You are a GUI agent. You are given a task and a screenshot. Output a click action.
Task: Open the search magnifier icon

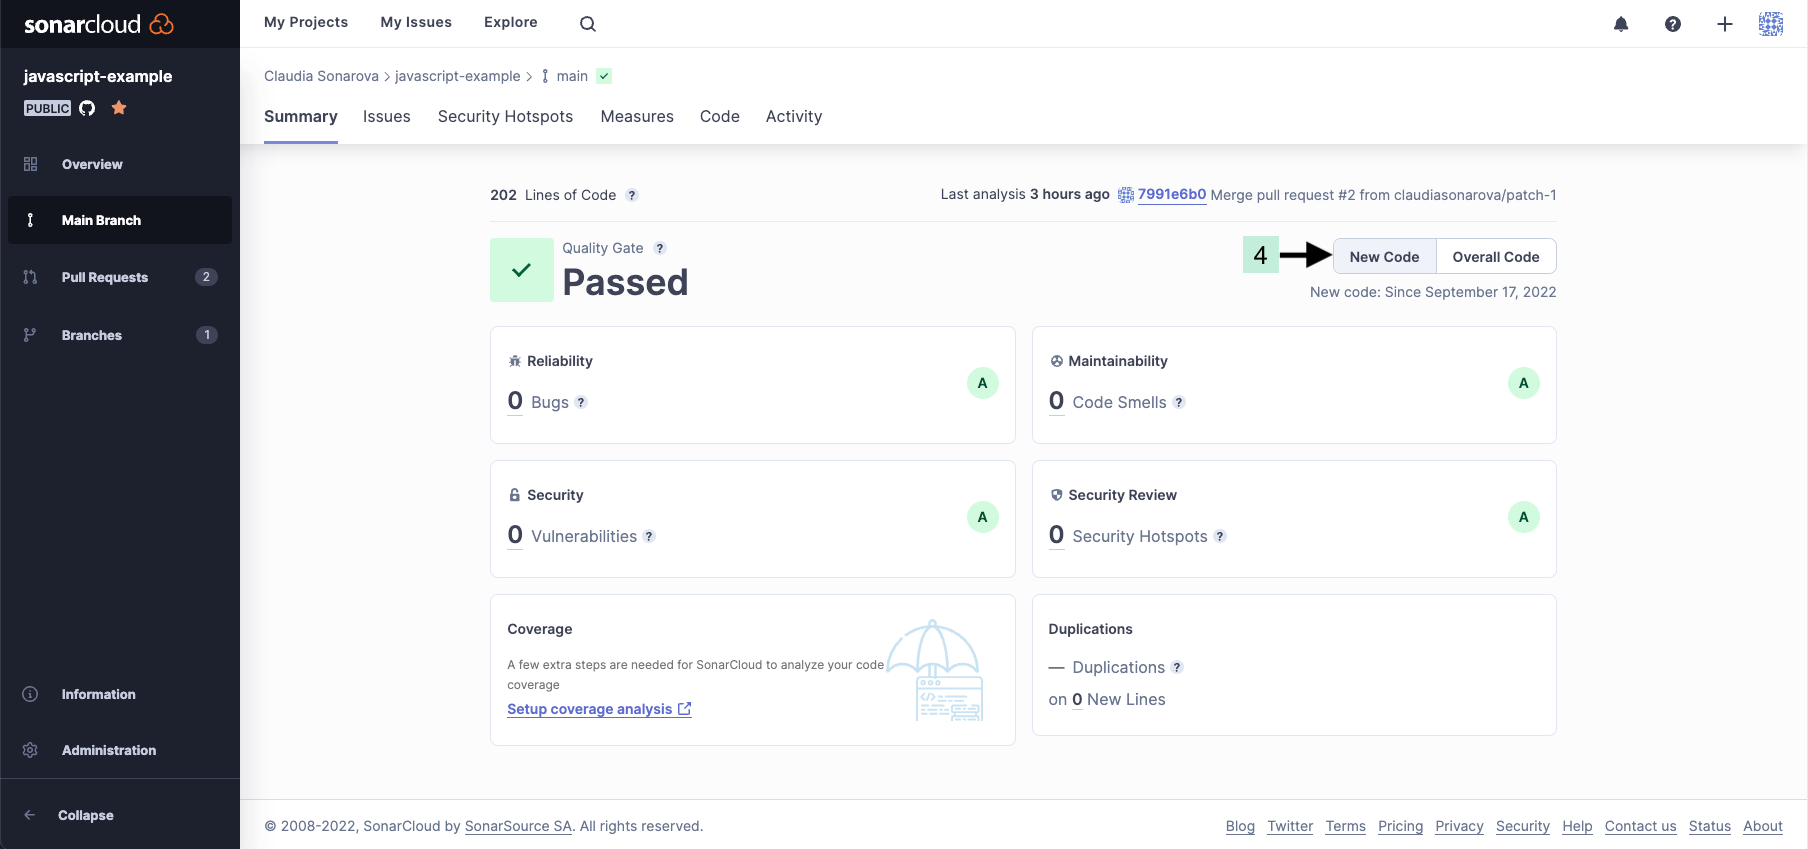tap(588, 24)
